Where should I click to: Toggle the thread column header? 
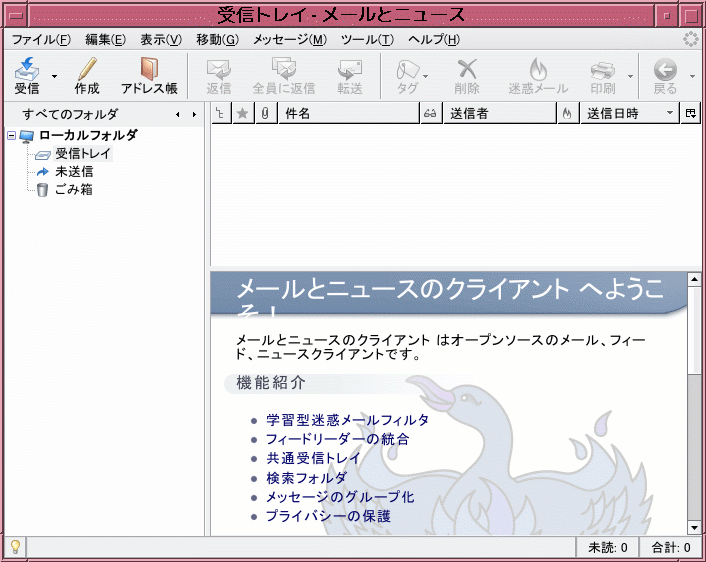click(x=221, y=113)
